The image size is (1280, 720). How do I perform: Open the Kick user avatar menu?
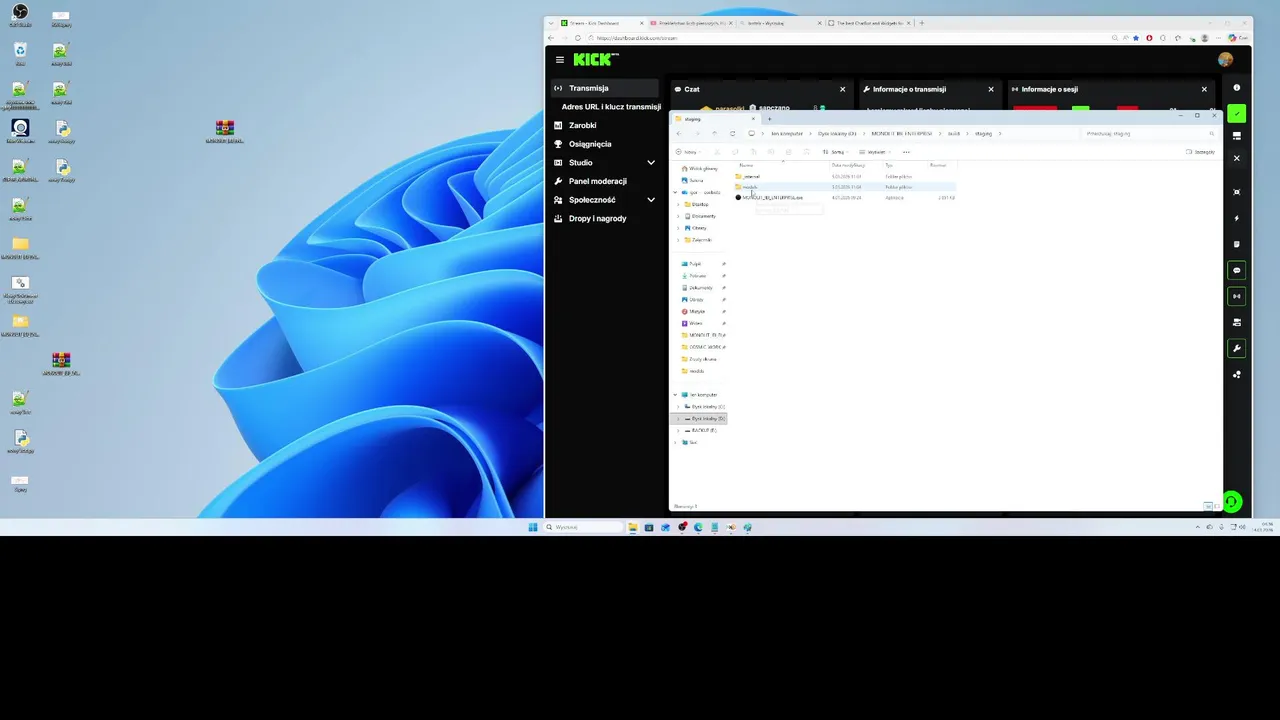click(x=1225, y=60)
